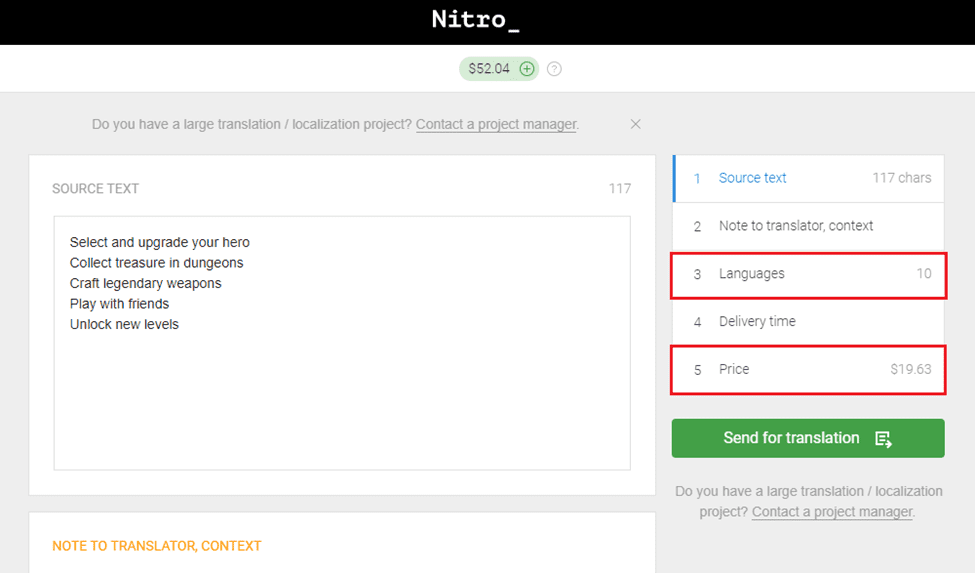The height and width of the screenshot is (573, 975).
Task: Click the document icon on Send for translation
Action: click(883, 439)
